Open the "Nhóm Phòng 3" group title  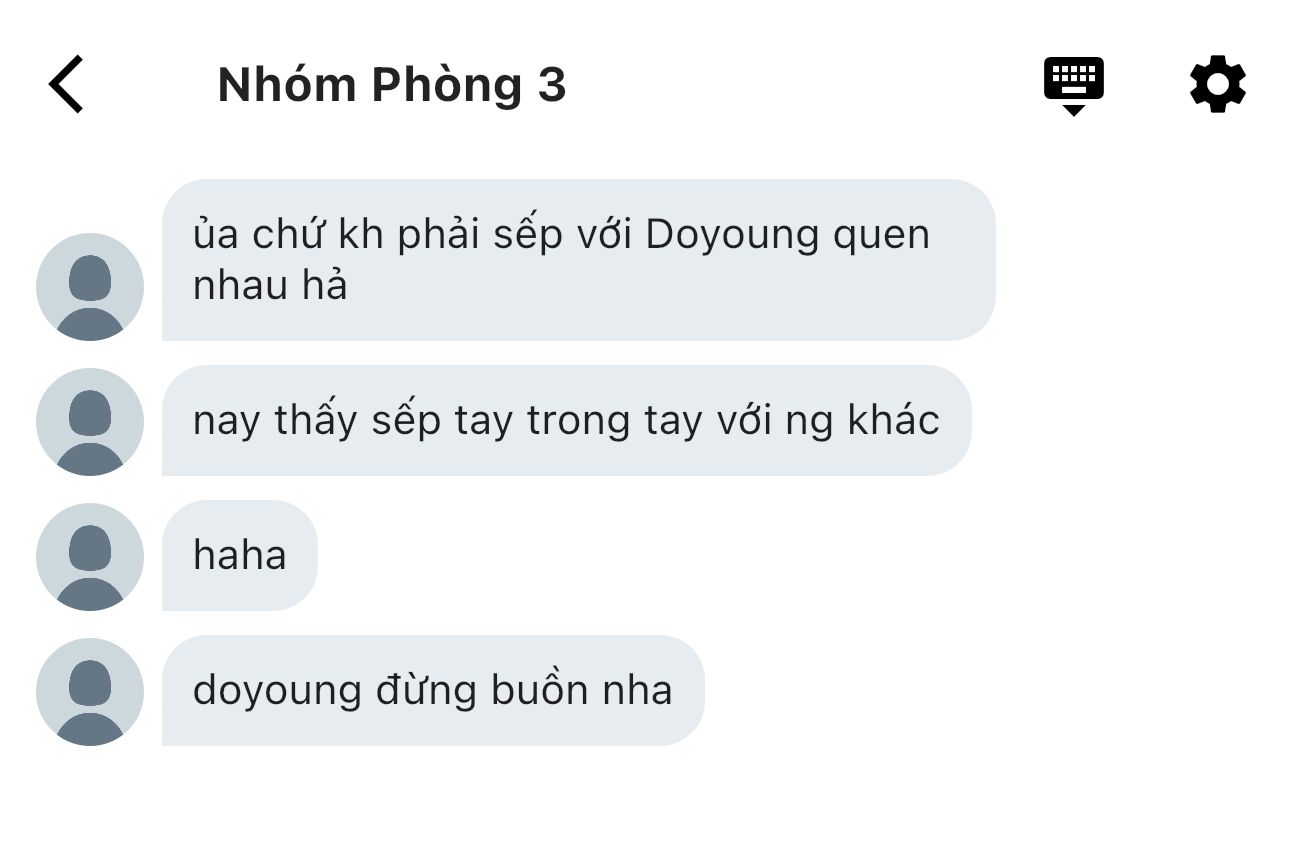point(392,85)
